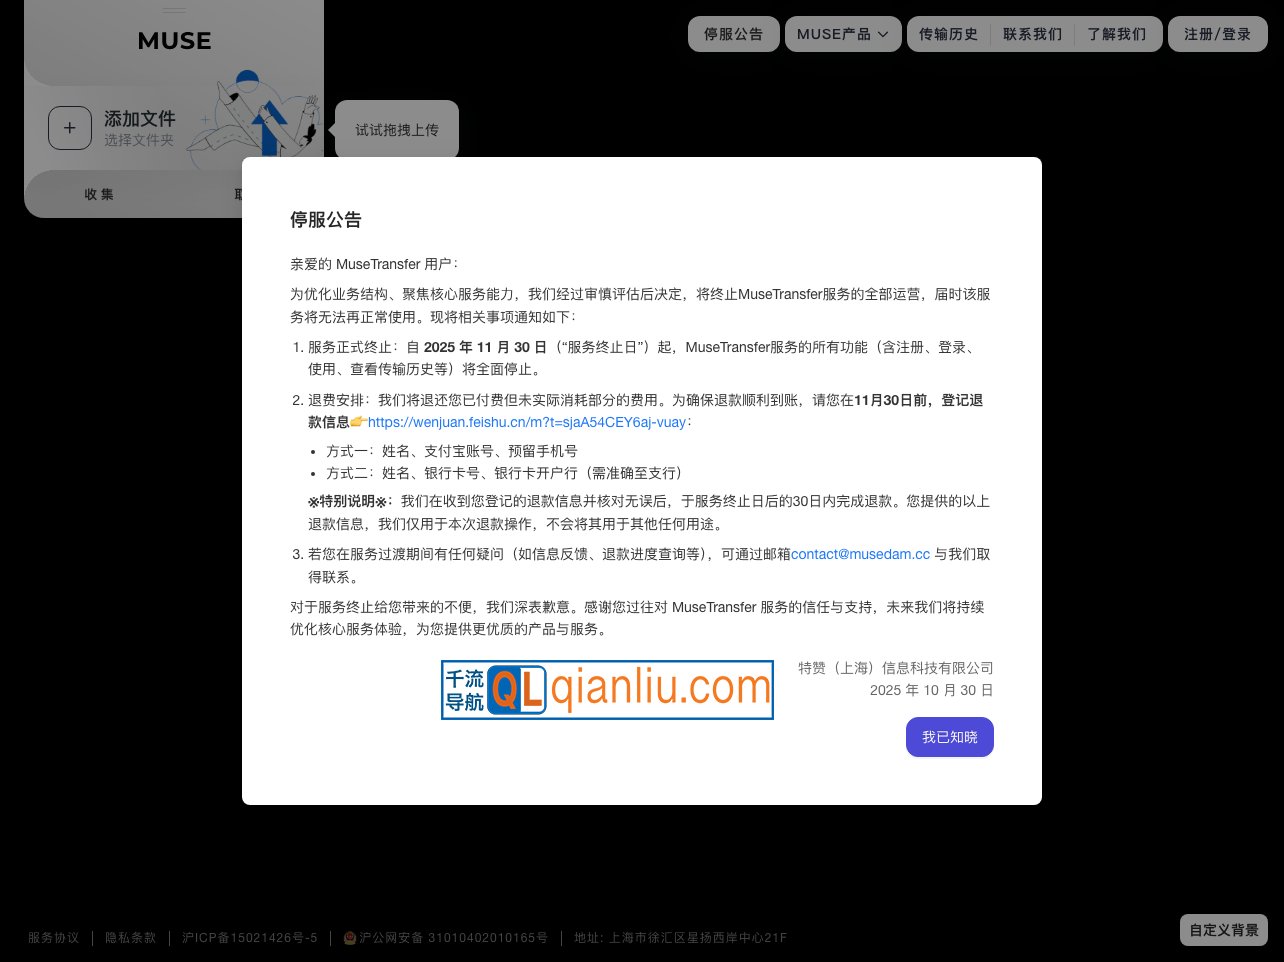Screen dimensions: 1284x962
Task: Click the police badge icon beside 沪公安网安备
Action: pyautogui.click(x=349, y=937)
